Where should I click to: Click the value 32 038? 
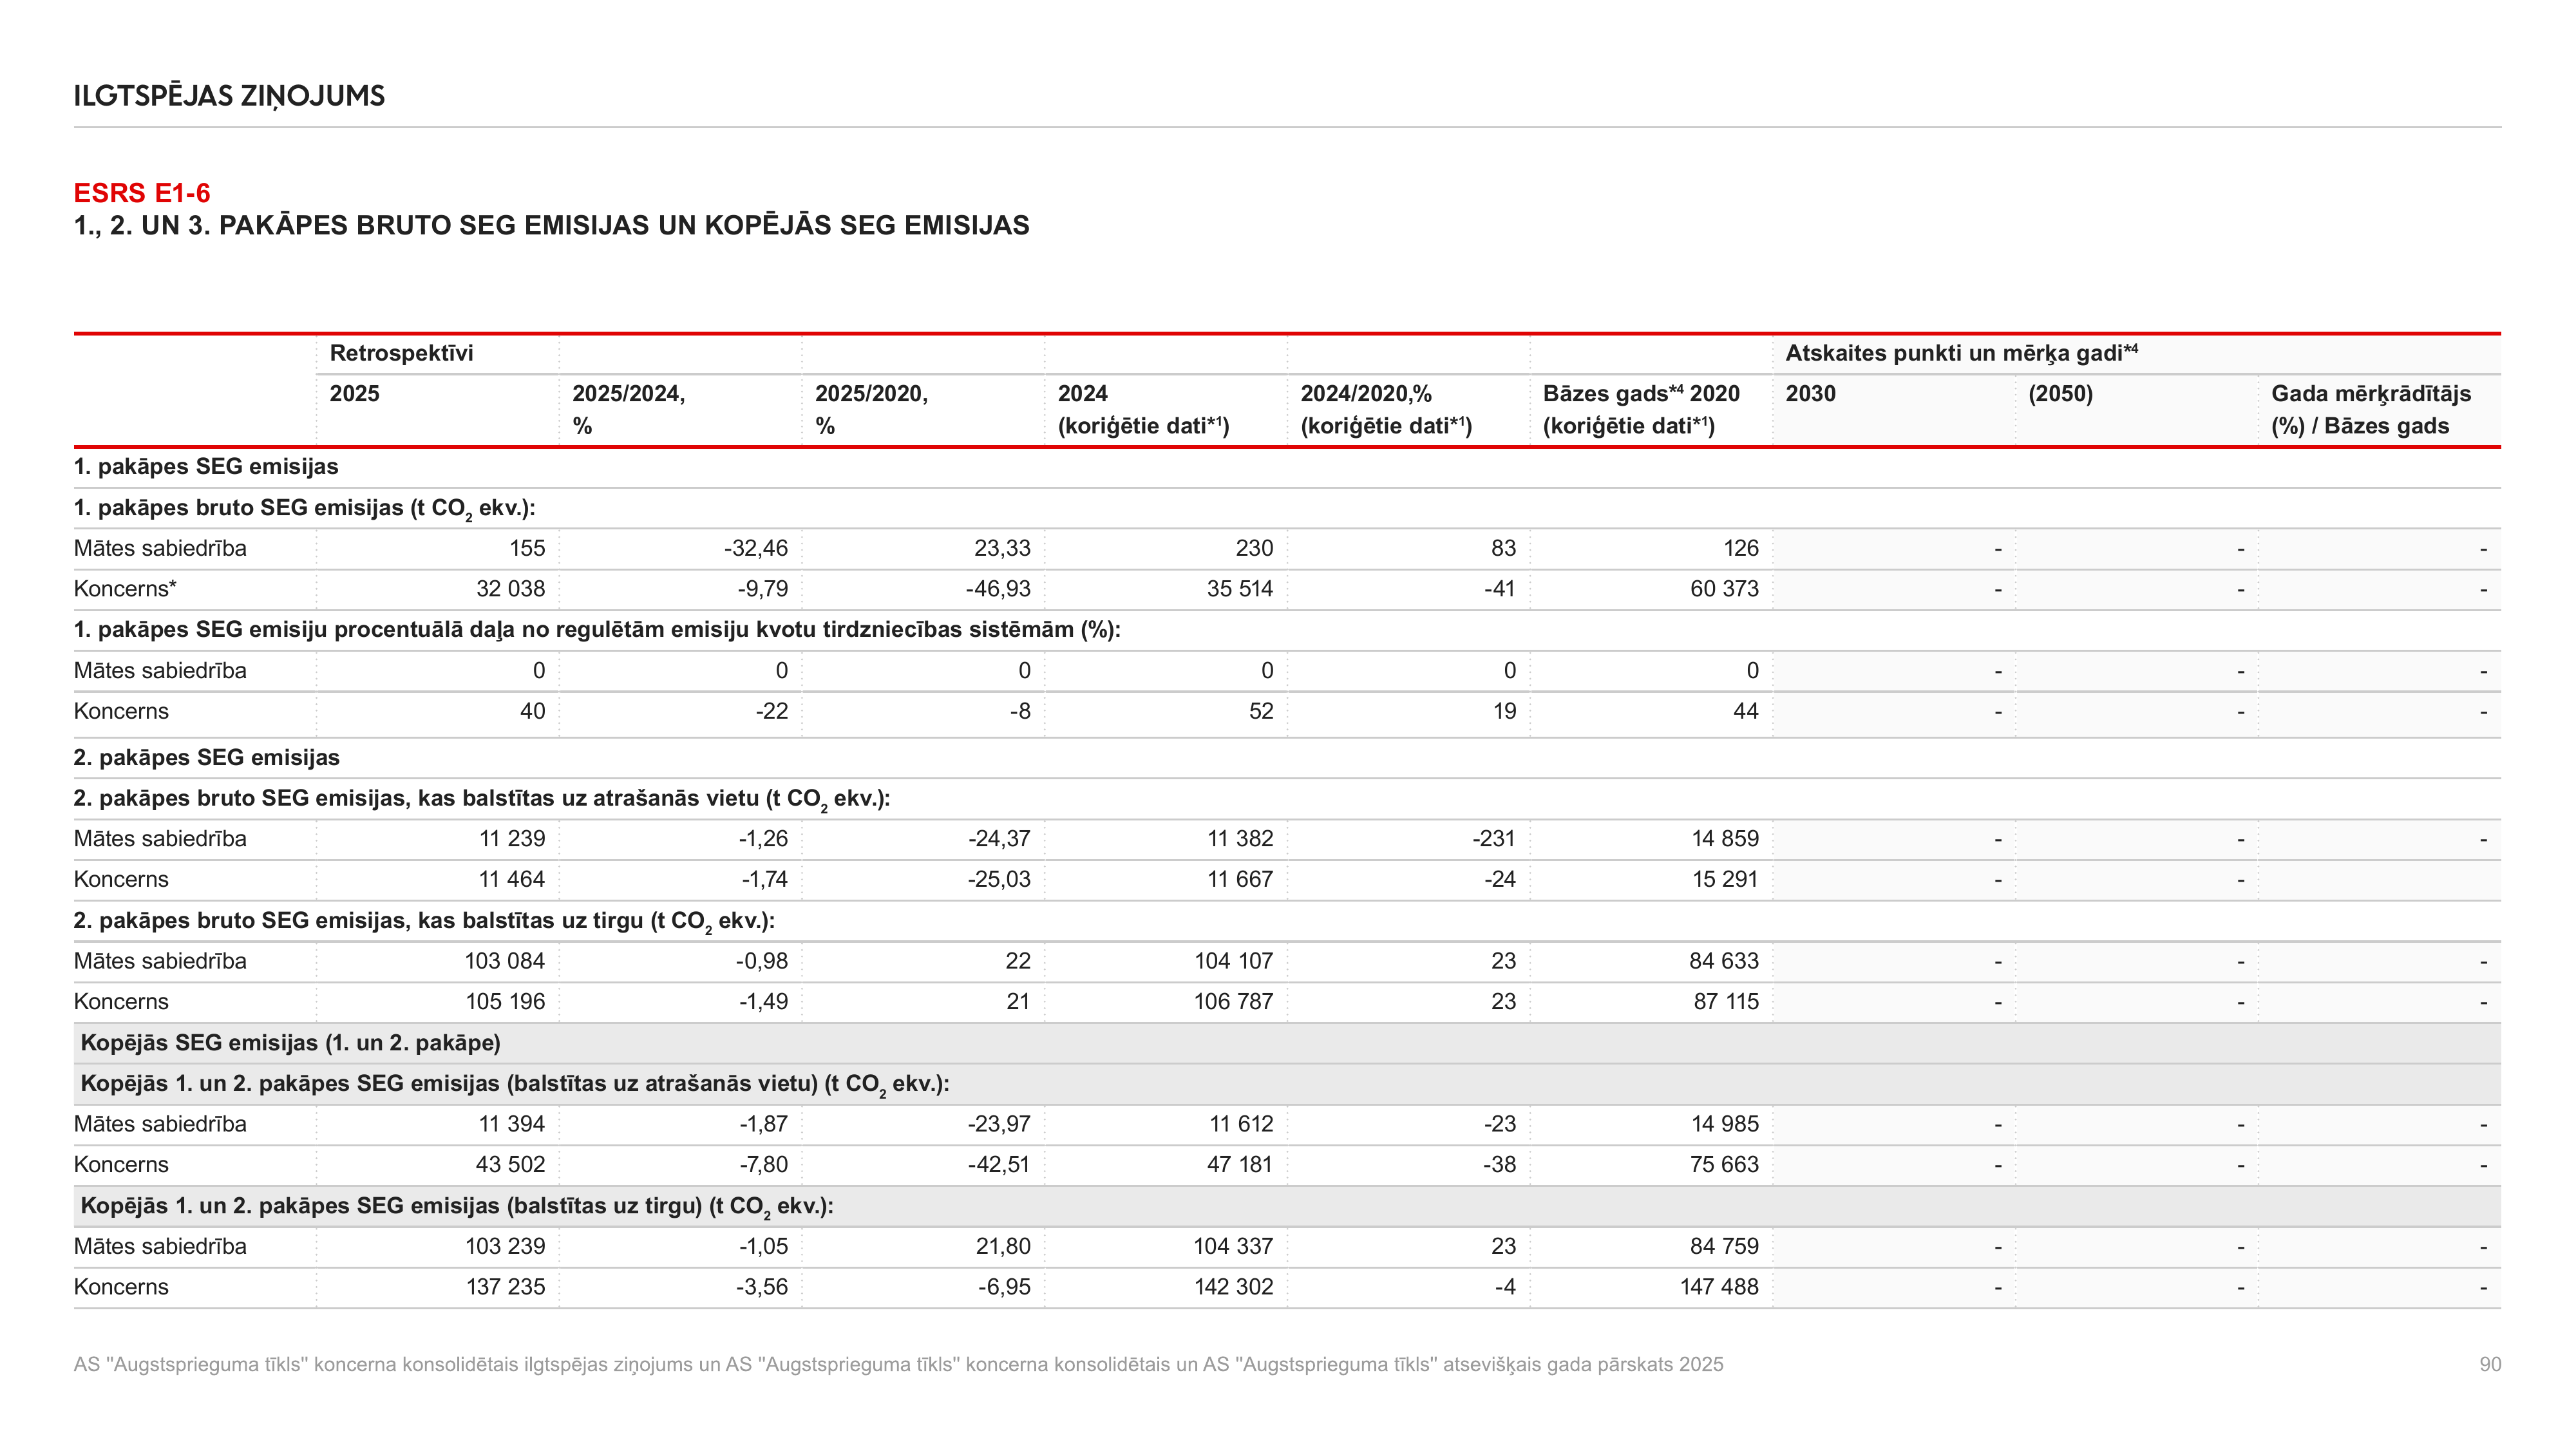(x=510, y=589)
